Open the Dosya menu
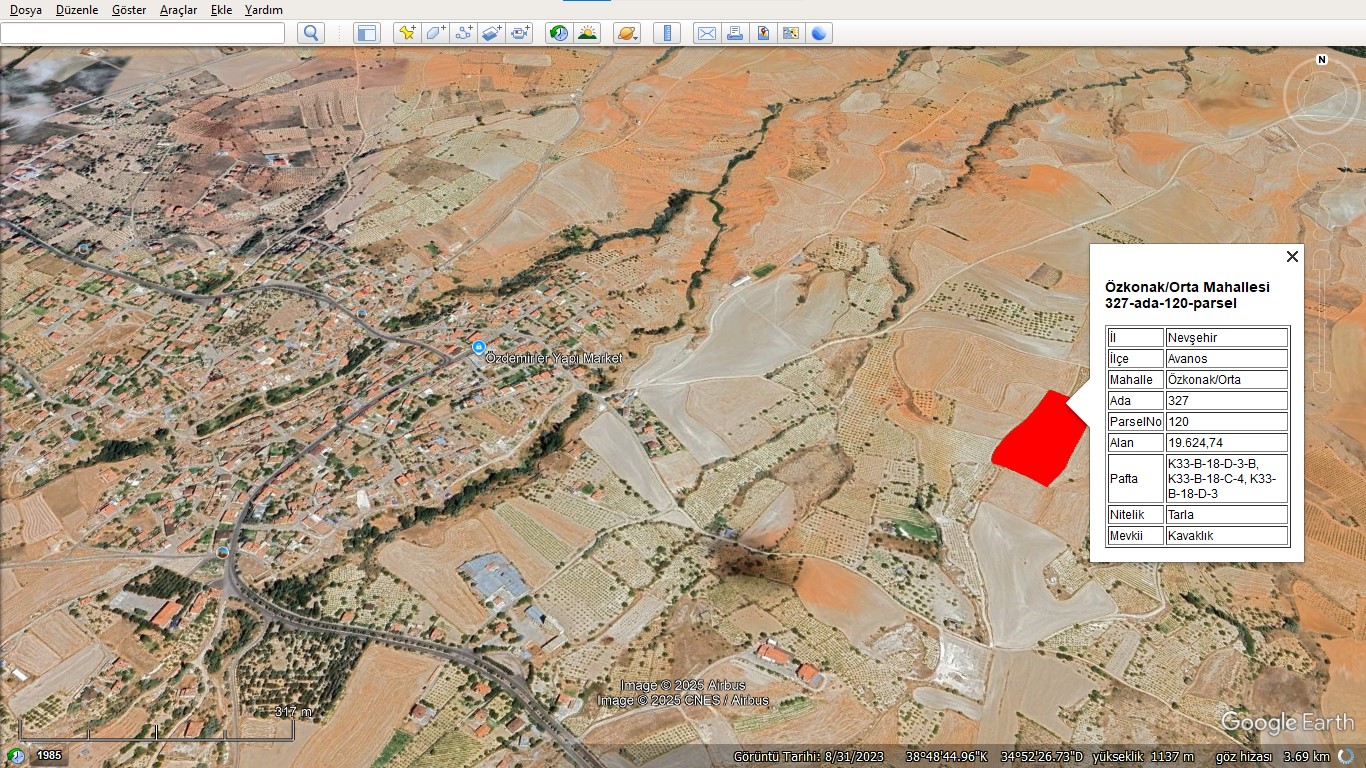The image size is (1366, 768). [x=26, y=10]
